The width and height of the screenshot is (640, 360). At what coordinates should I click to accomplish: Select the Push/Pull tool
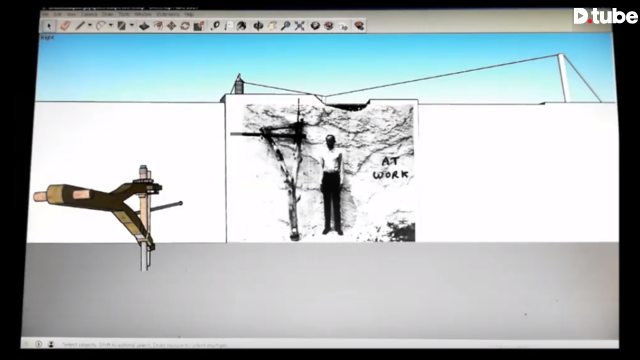pos(144,27)
